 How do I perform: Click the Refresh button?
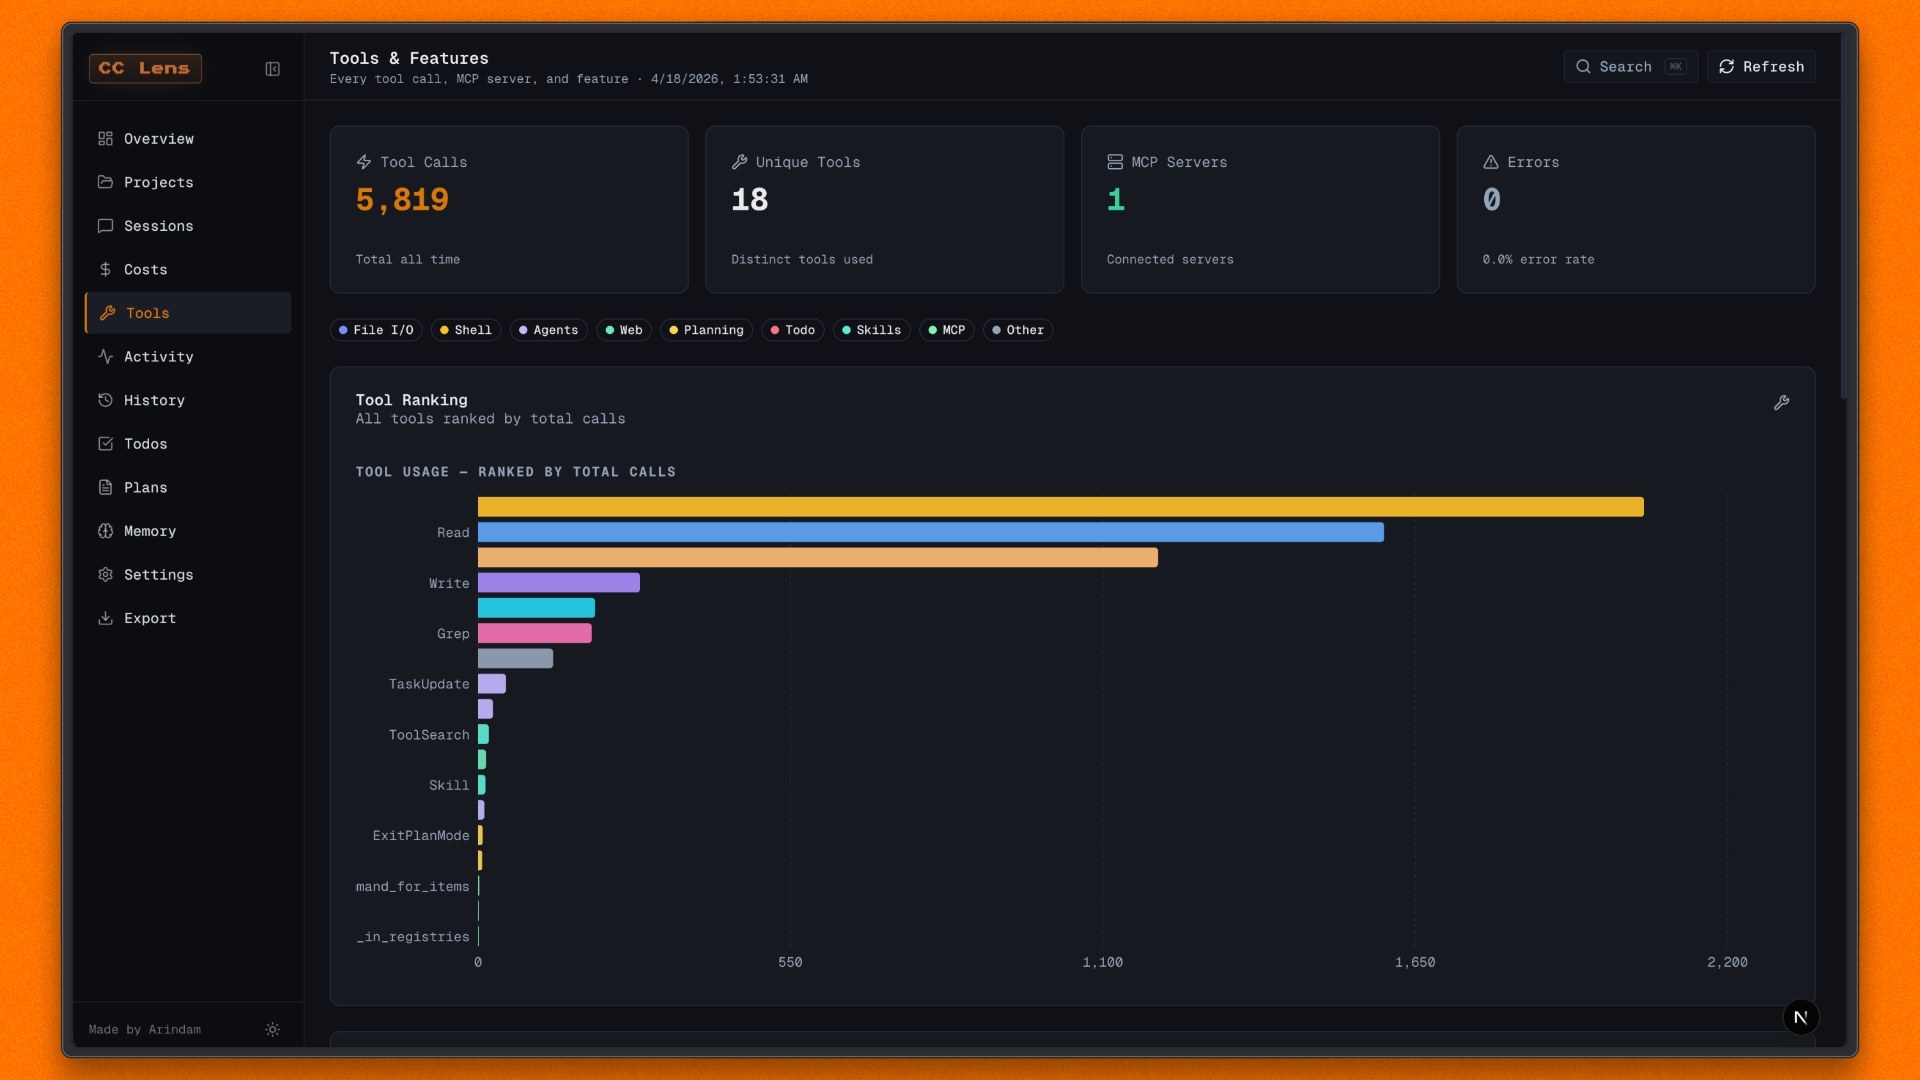pyautogui.click(x=1761, y=67)
